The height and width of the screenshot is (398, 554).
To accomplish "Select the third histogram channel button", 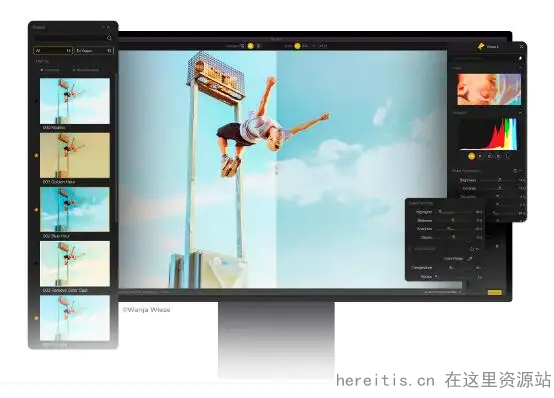I will [x=489, y=156].
